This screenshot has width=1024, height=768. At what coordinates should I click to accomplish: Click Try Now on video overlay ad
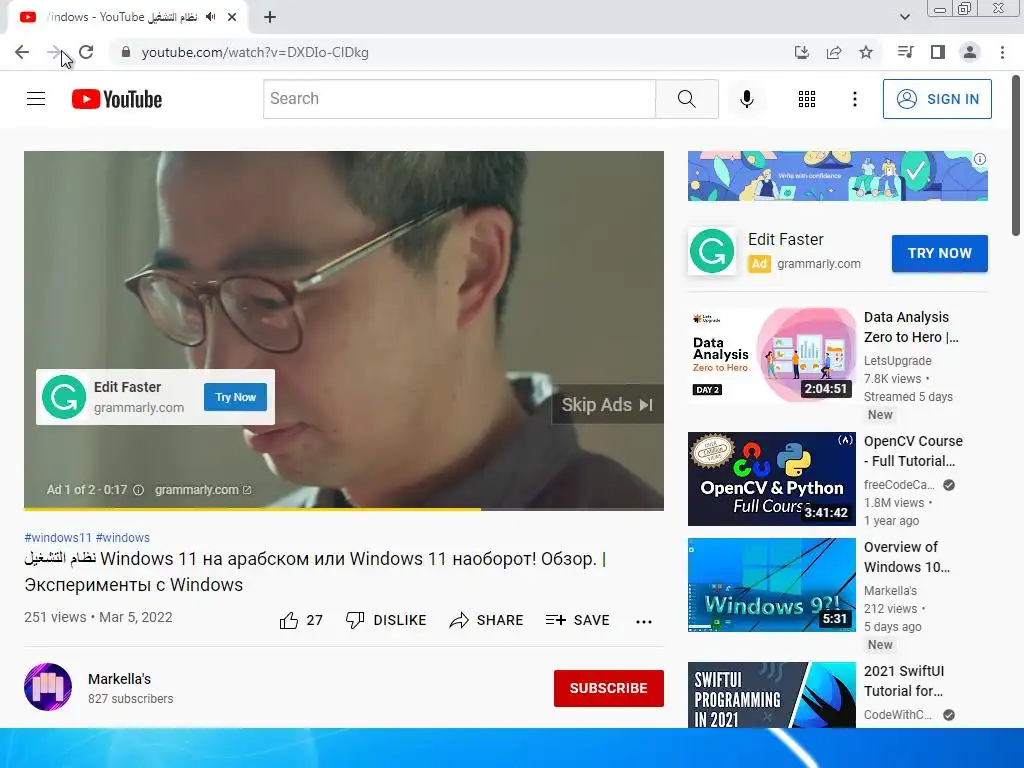click(x=235, y=397)
